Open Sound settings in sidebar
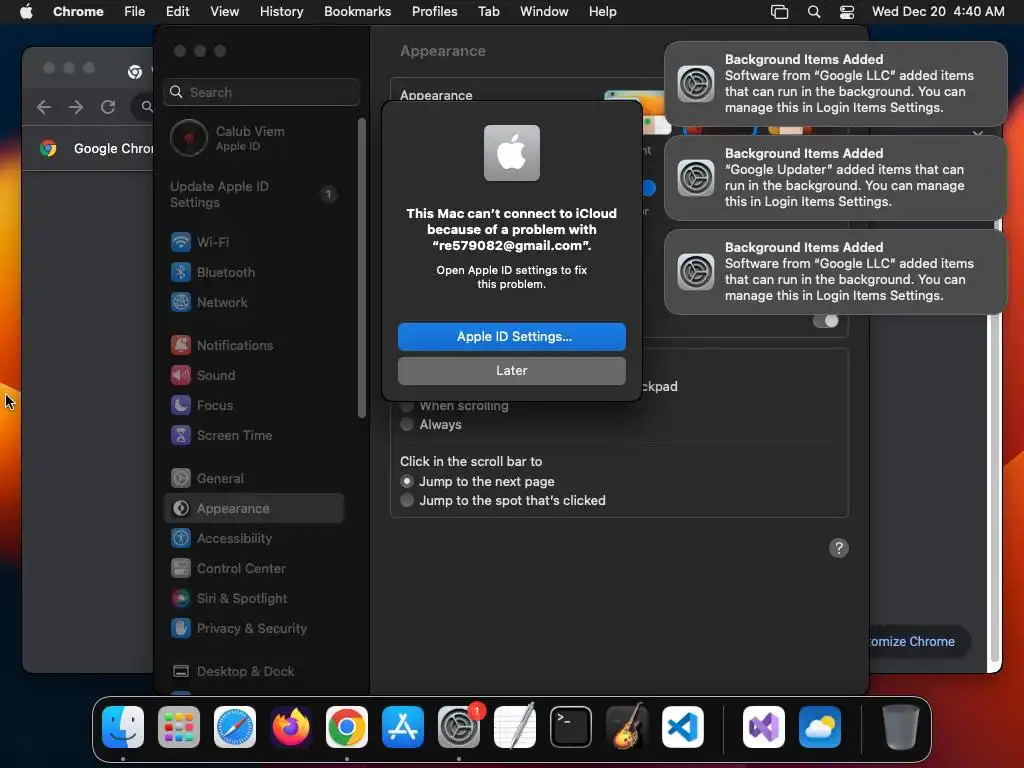The width and height of the screenshot is (1024, 768). (254, 376)
